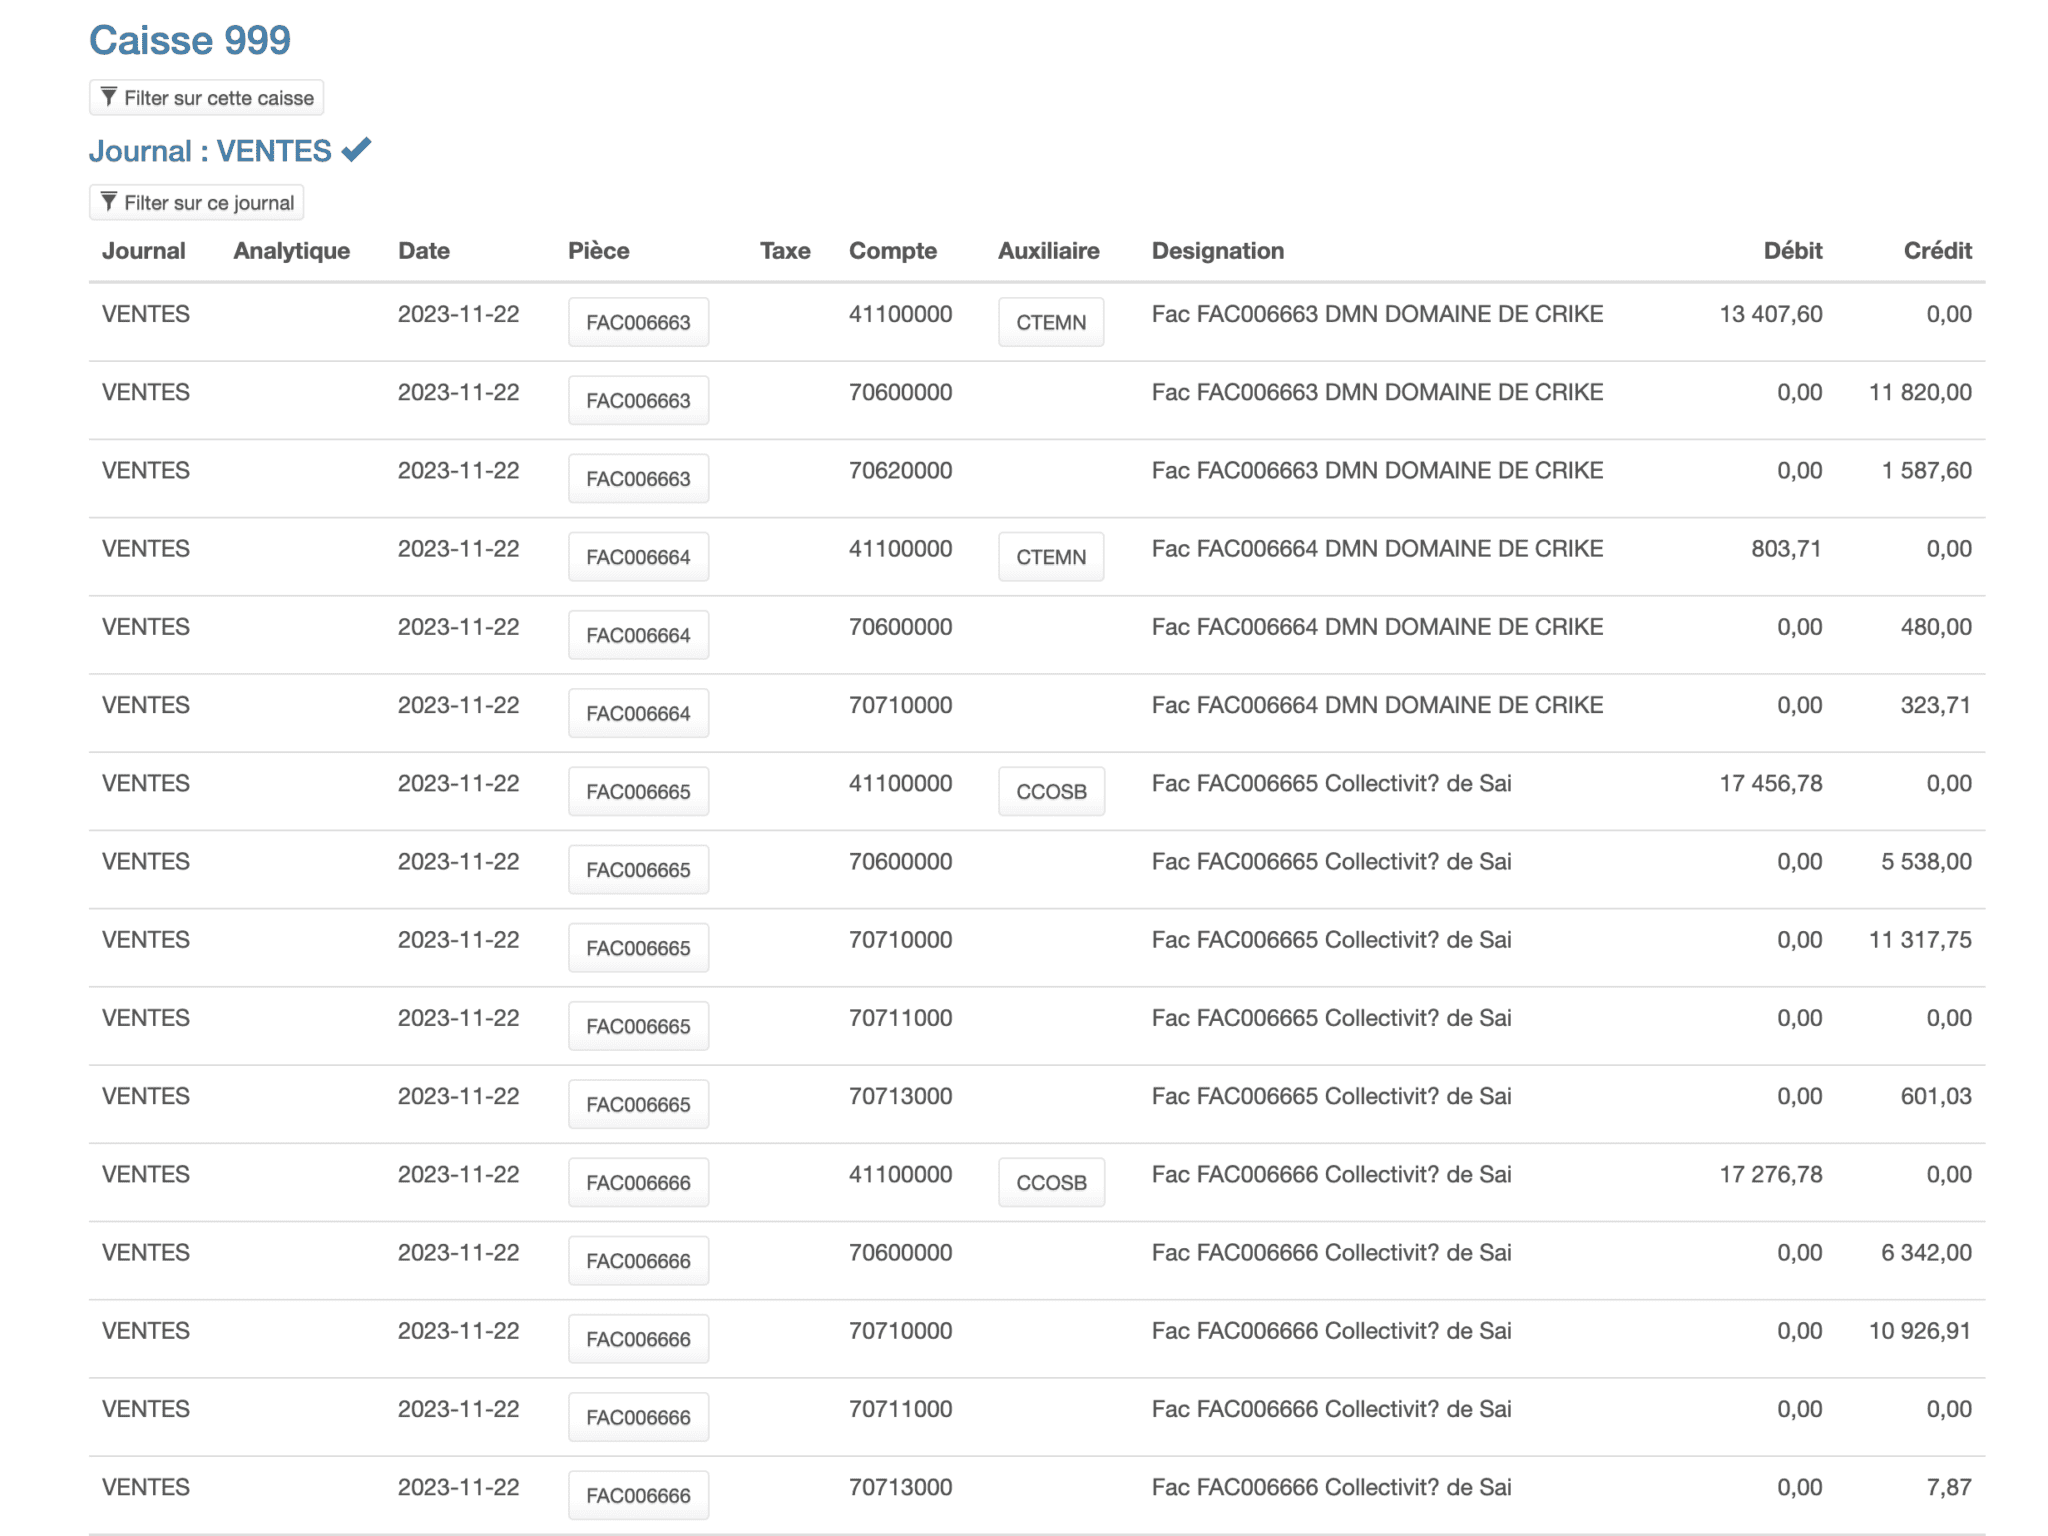
Task: Click account 70711000 on the FAC006666 row
Action: 901,1409
